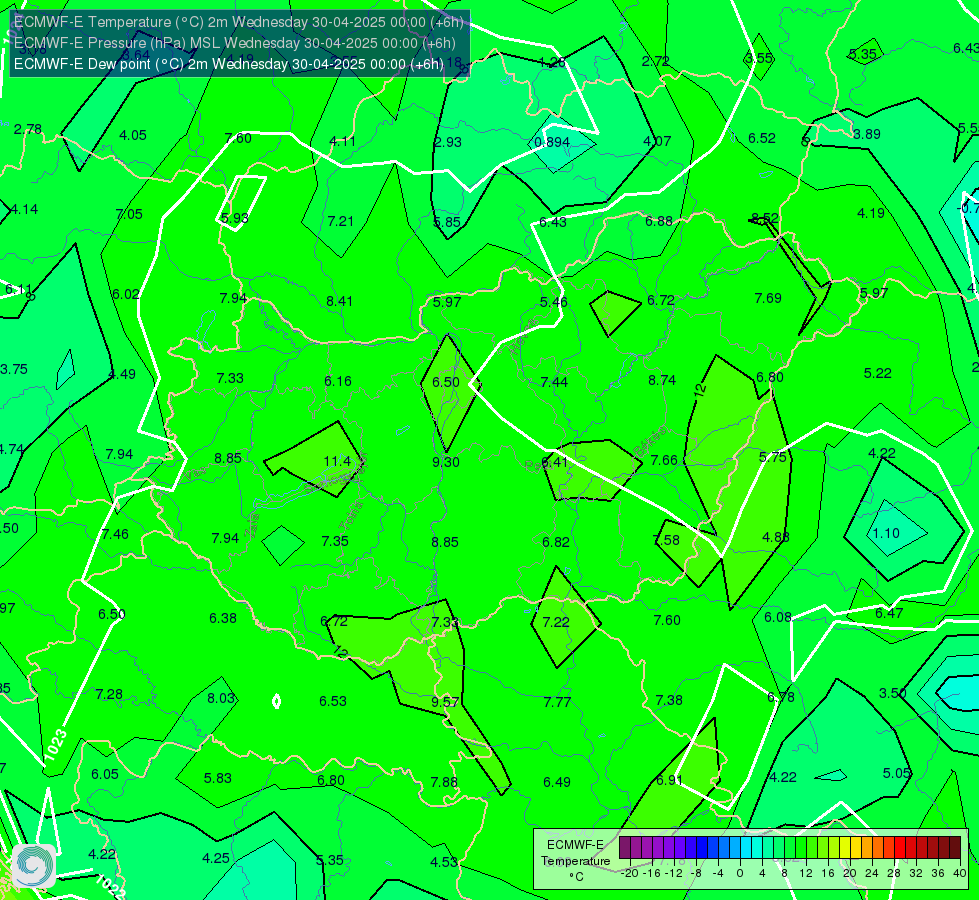Click the map value 7.05
Screen dimensions: 979x900
pyautogui.click(x=129, y=214)
